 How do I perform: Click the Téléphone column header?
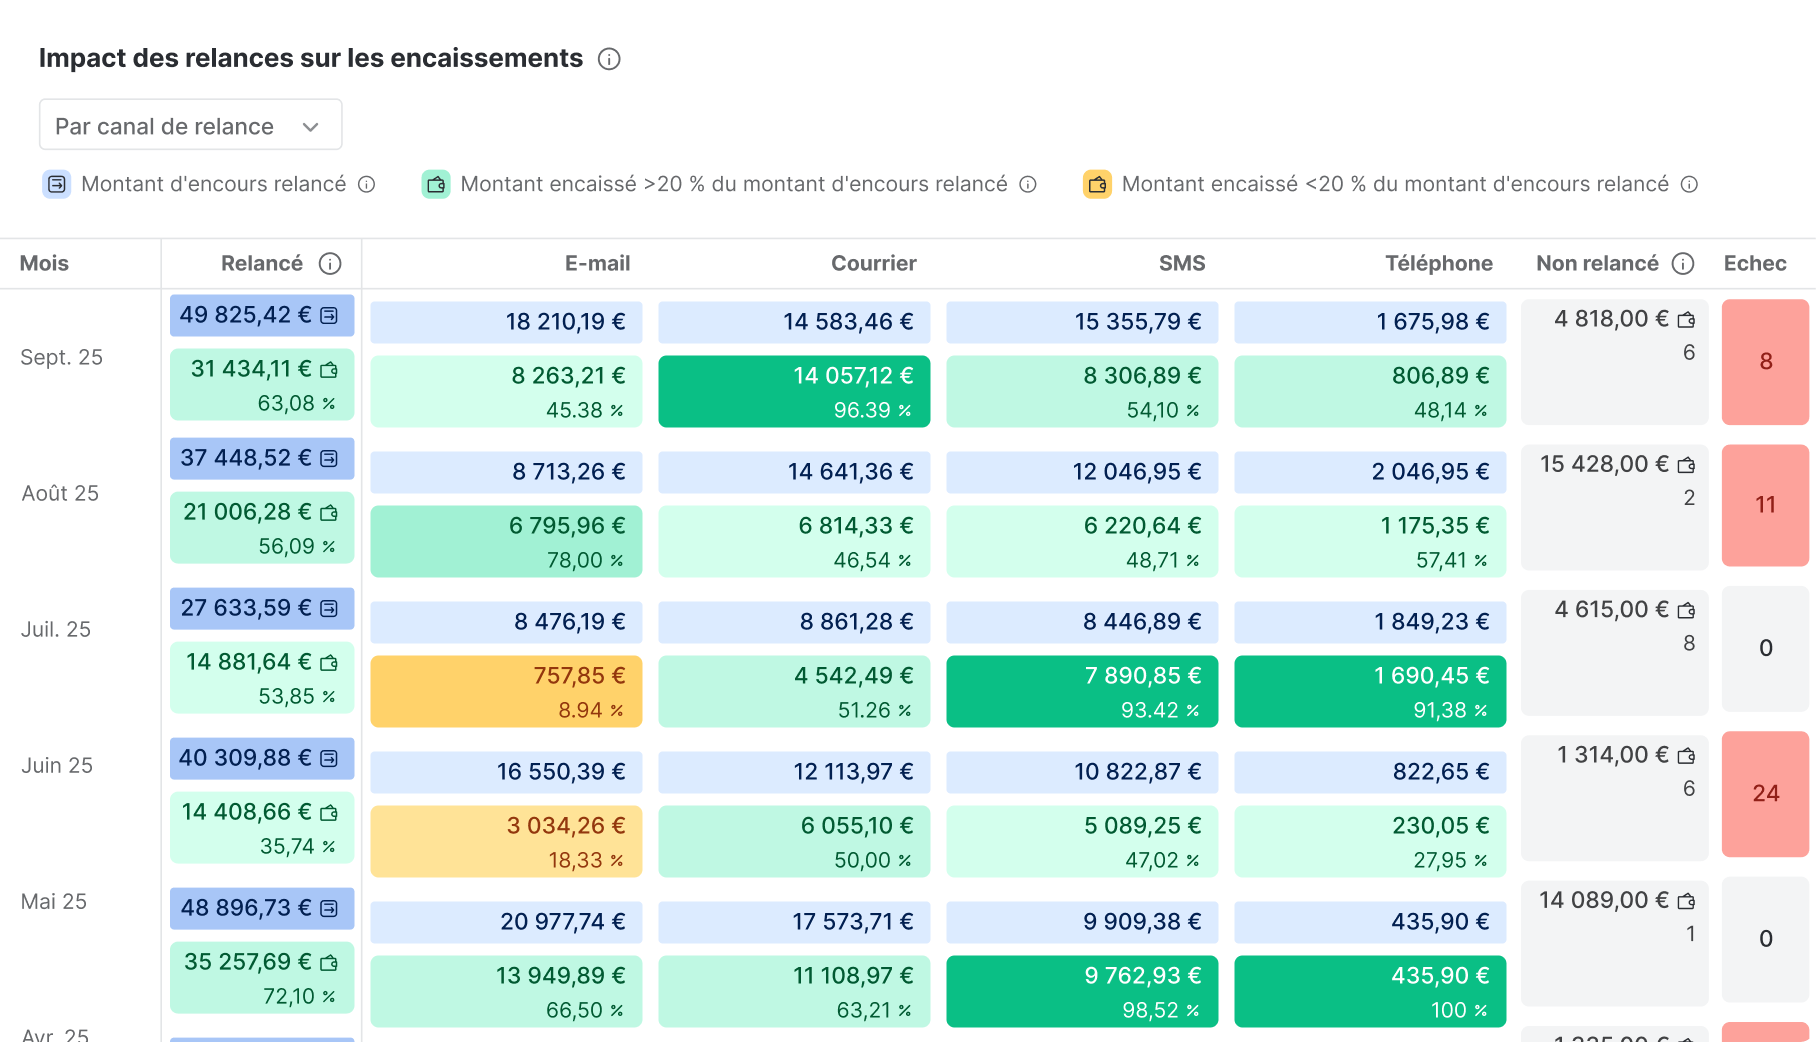[x=1439, y=264]
